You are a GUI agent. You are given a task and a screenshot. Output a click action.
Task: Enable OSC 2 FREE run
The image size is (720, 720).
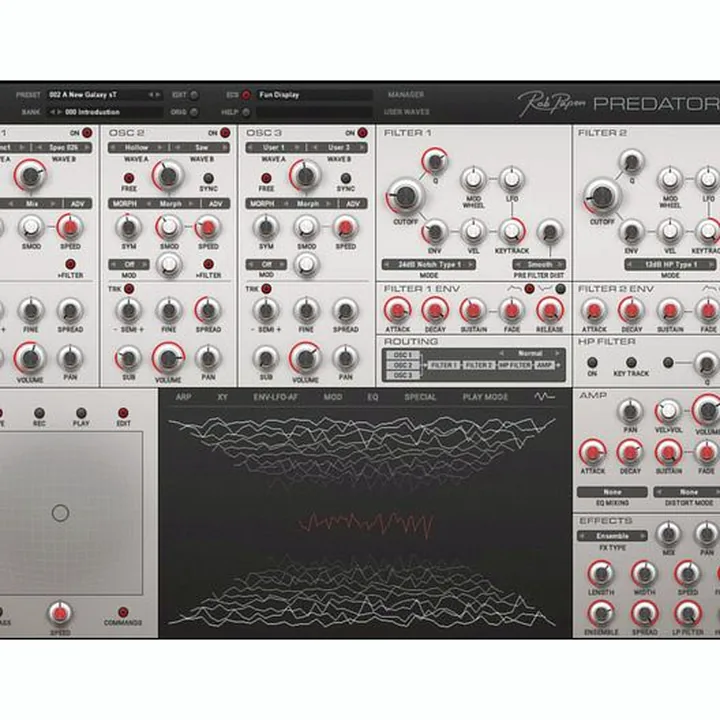(129, 178)
